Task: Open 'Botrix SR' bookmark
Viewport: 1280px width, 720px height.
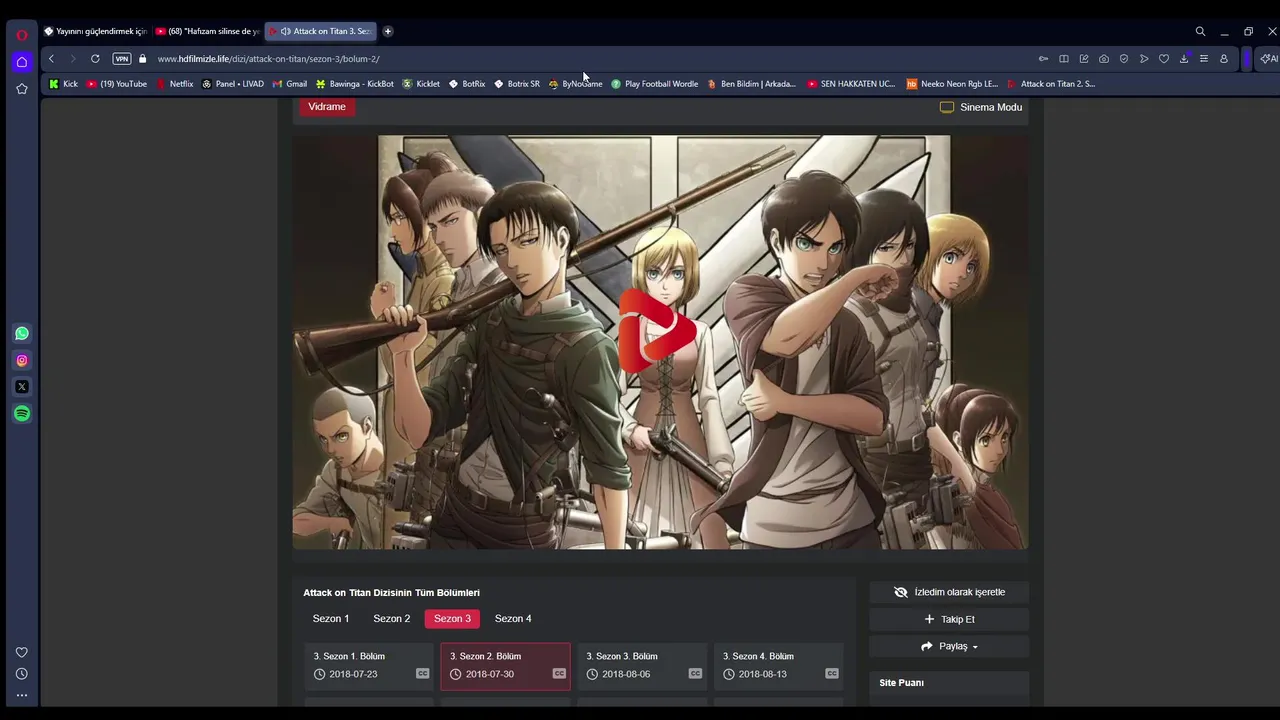Action: (517, 84)
